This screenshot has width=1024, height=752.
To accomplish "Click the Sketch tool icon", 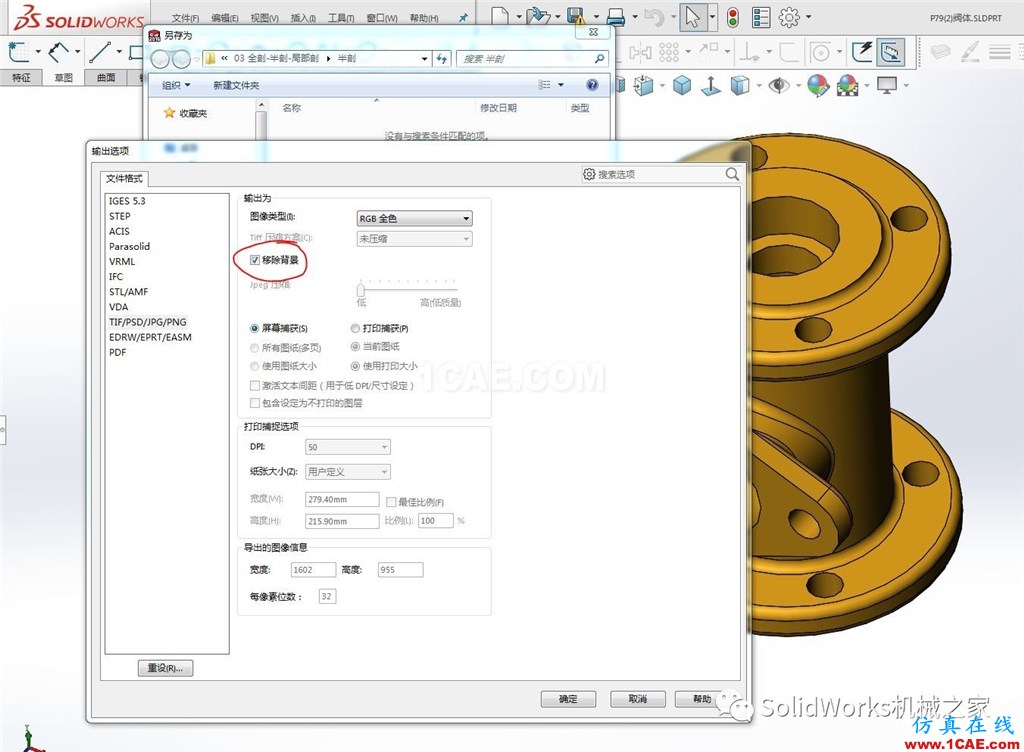I will [x=18, y=52].
